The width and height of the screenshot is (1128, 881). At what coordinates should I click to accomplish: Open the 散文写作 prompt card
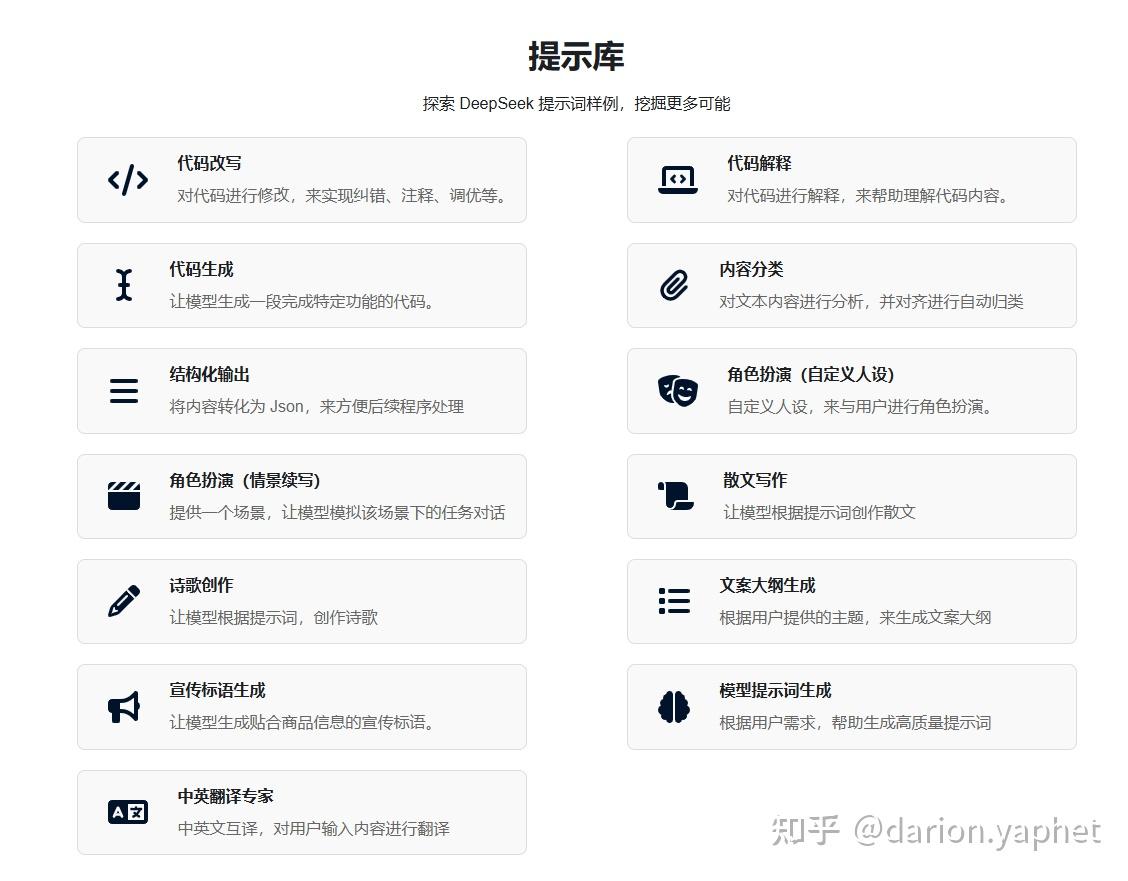[851, 496]
